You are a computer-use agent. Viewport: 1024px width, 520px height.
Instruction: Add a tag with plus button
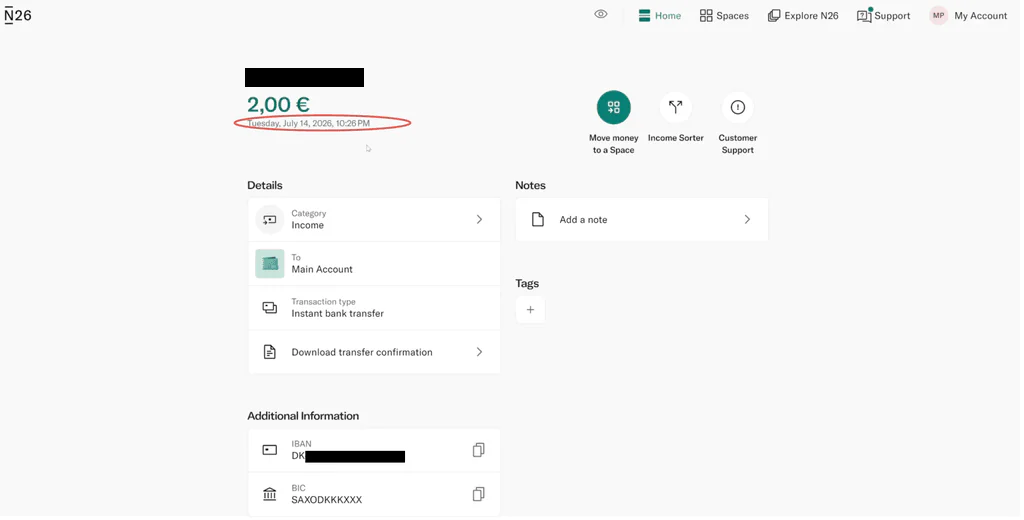coord(530,310)
